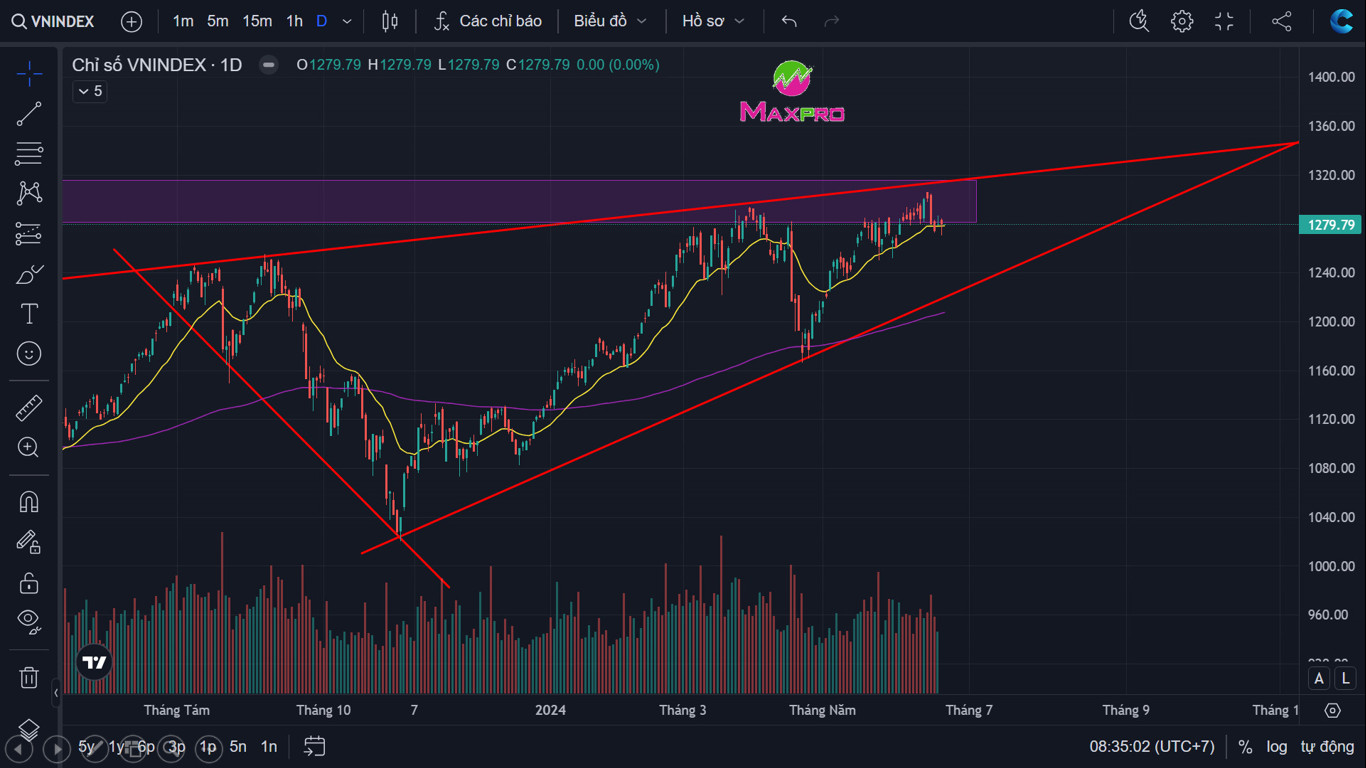The width and height of the screenshot is (1366, 768).
Task: Set the date range to 5y
Action: coord(88,746)
